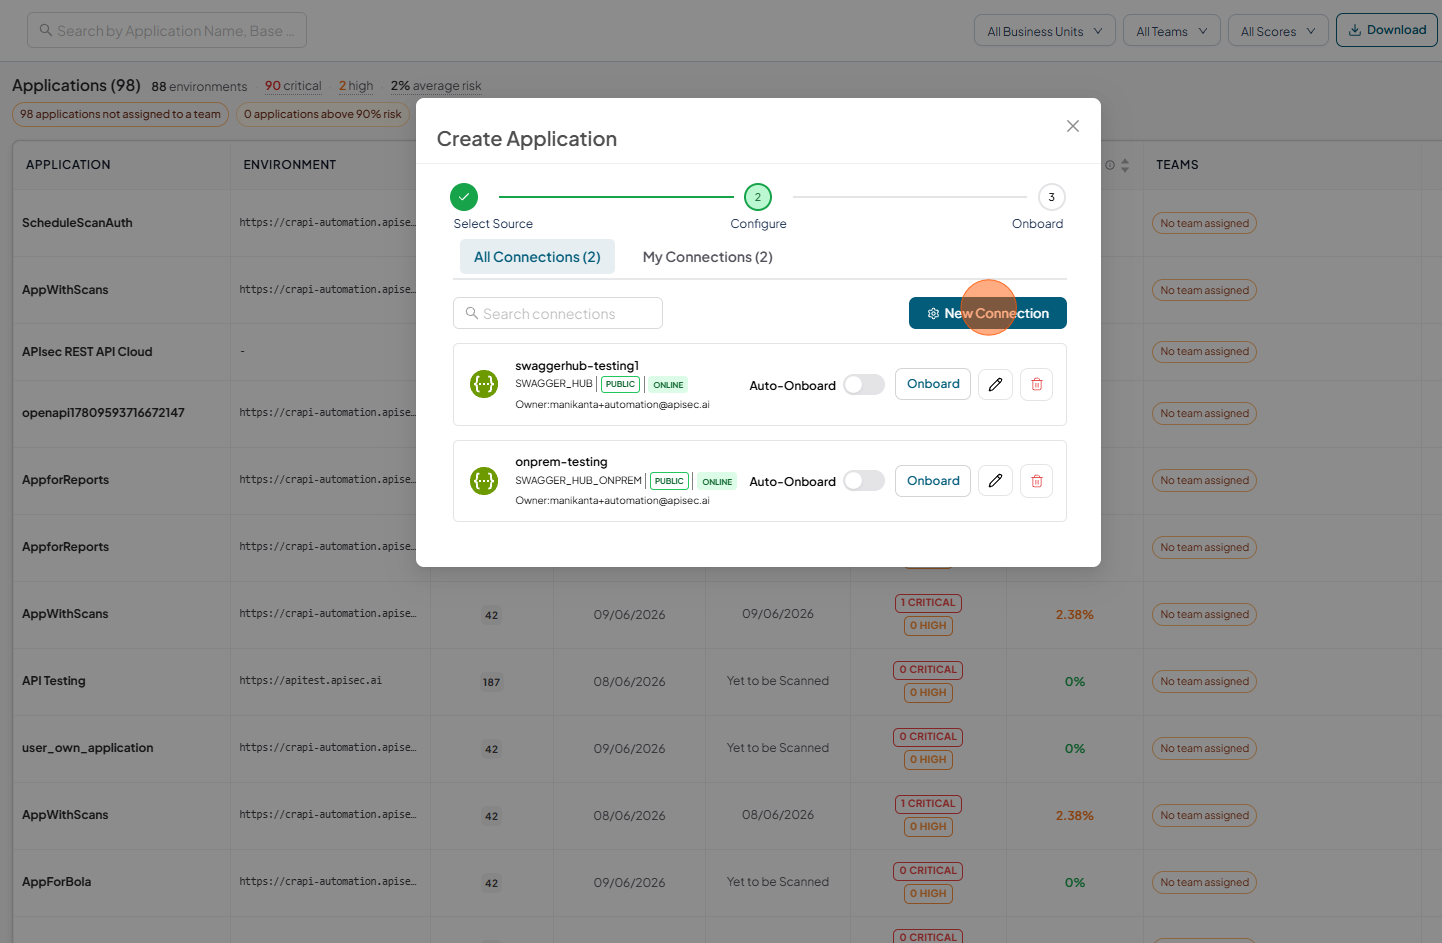Switch to My Connections (2) tab
Viewport: 1442px width, 943px height.
pyautogui.click(x=708, y=257)
